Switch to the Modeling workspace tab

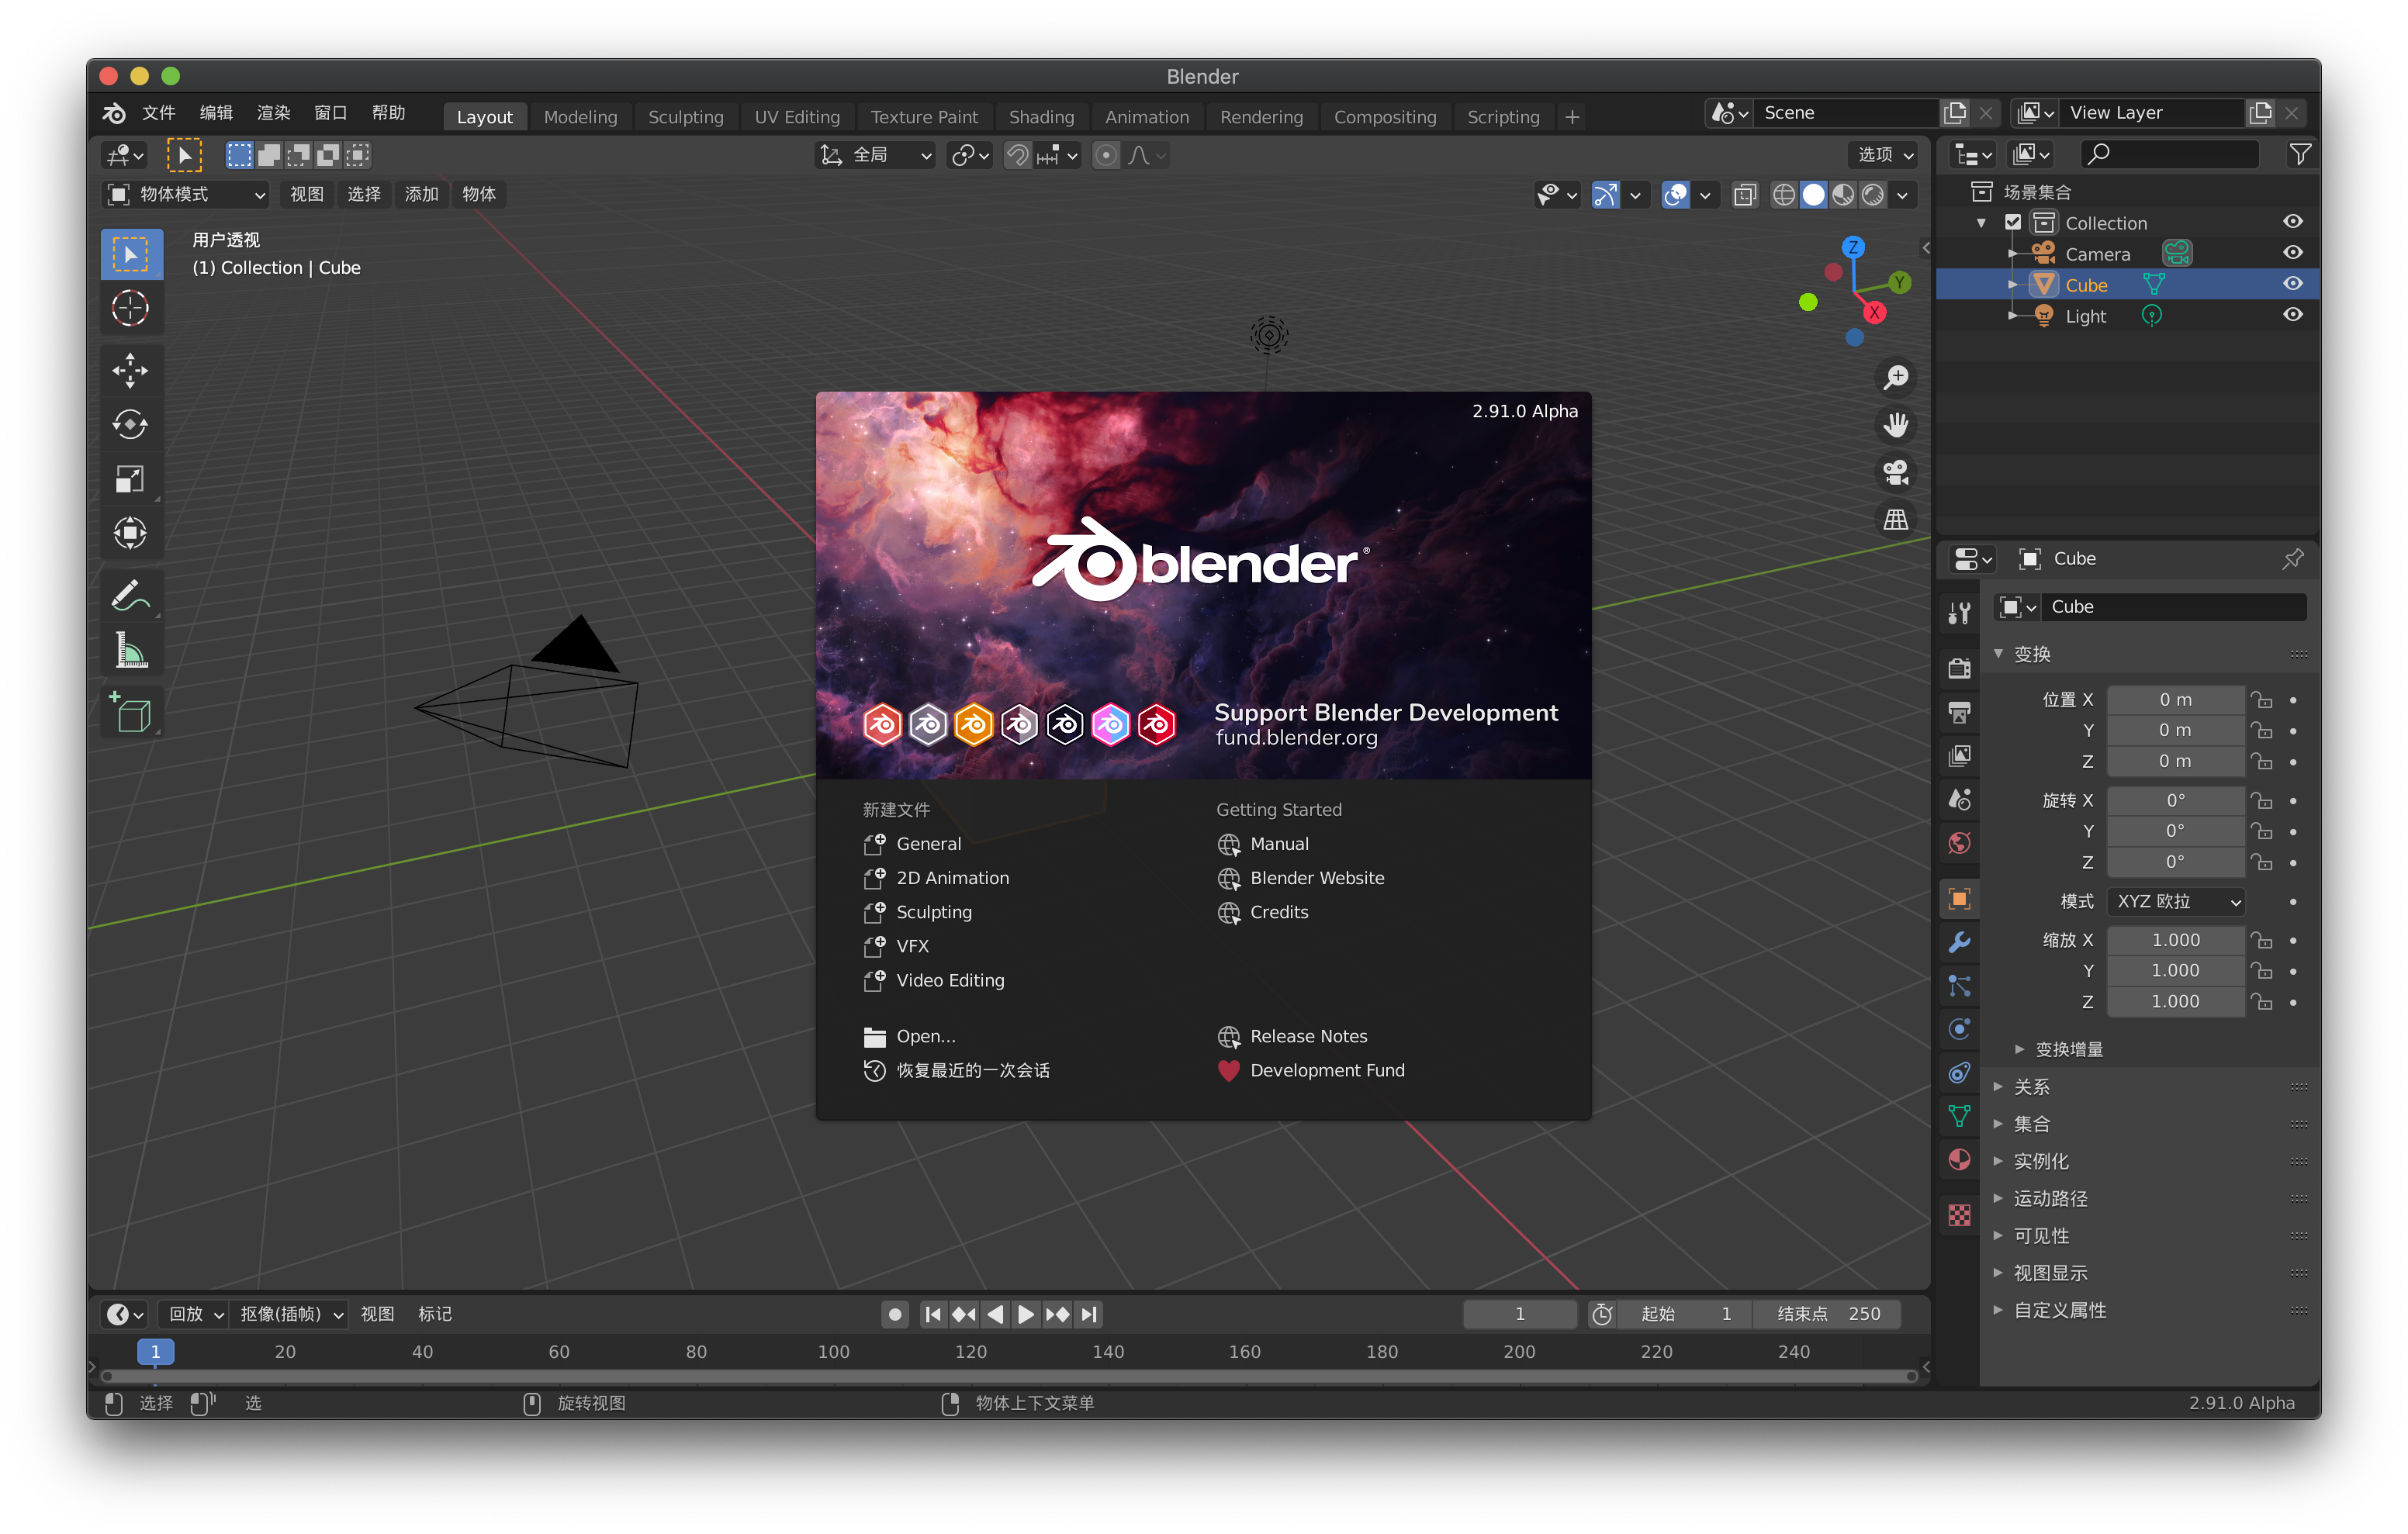[580, 117]
